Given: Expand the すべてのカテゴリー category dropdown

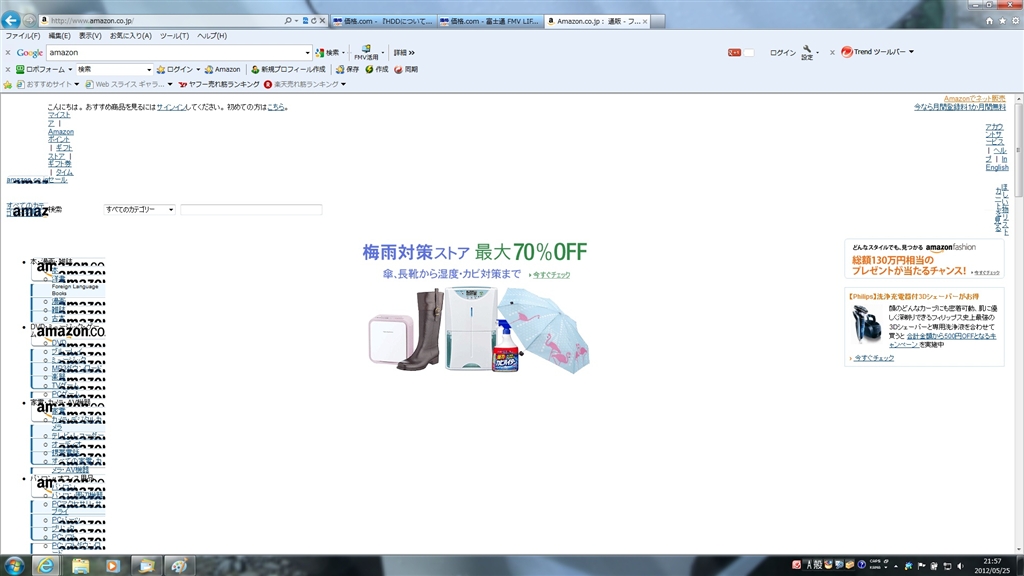Looking at the screenshot, I should tap(139, 210).
